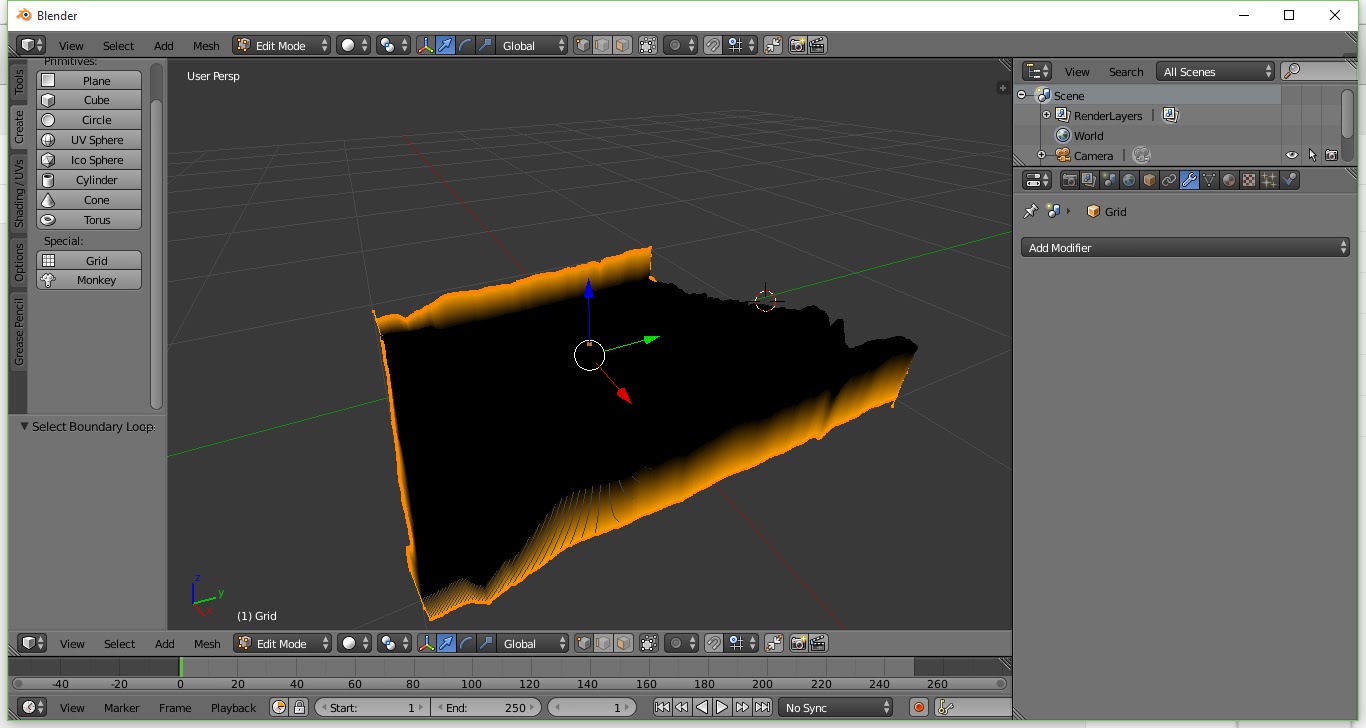Open the No Sync playback dropdown
Screen dimensions: 1366x728
pyautogui.click(x=835, y=707)
